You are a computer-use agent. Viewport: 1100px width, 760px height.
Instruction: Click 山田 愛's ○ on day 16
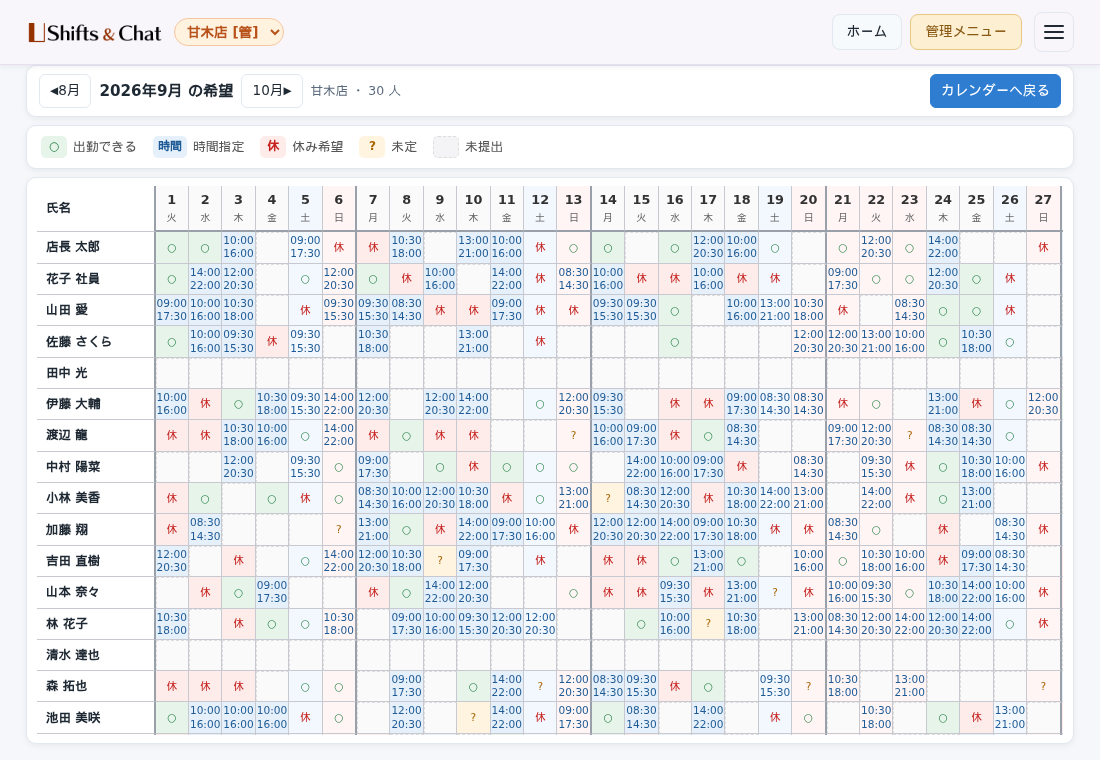[674, 311]
